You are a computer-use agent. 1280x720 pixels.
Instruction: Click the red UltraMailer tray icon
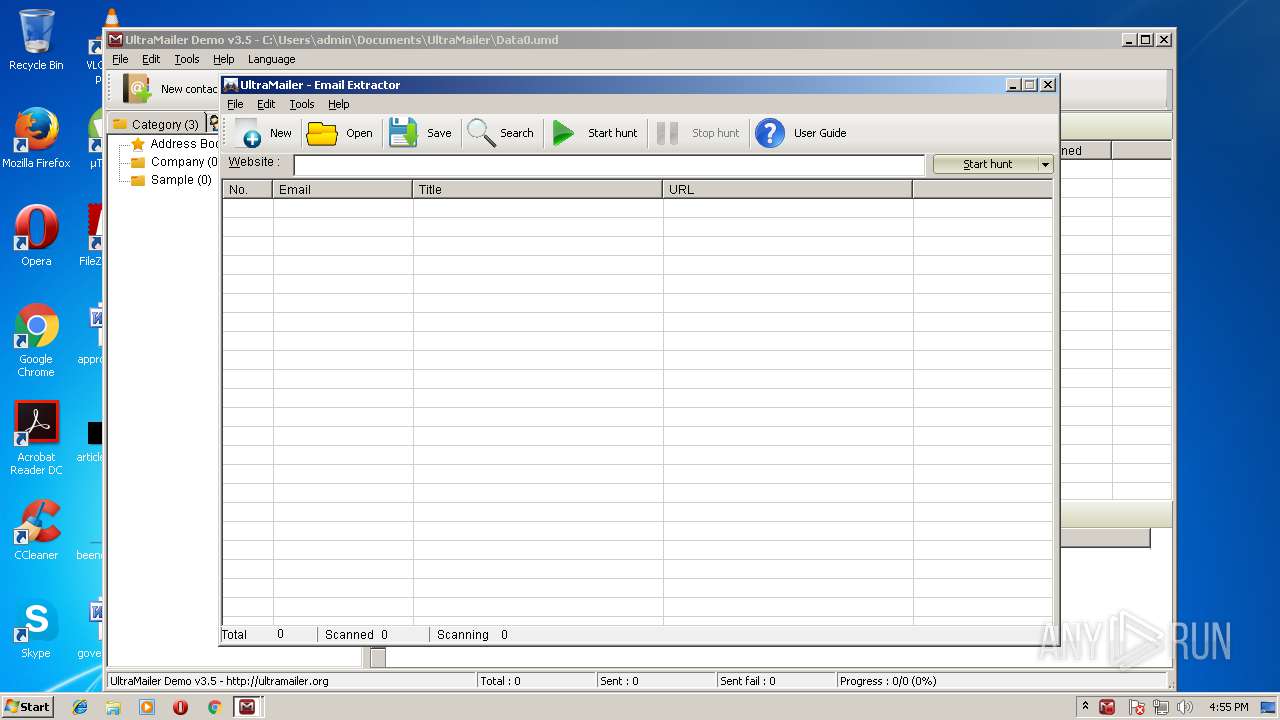click(x=1107, y=707)
